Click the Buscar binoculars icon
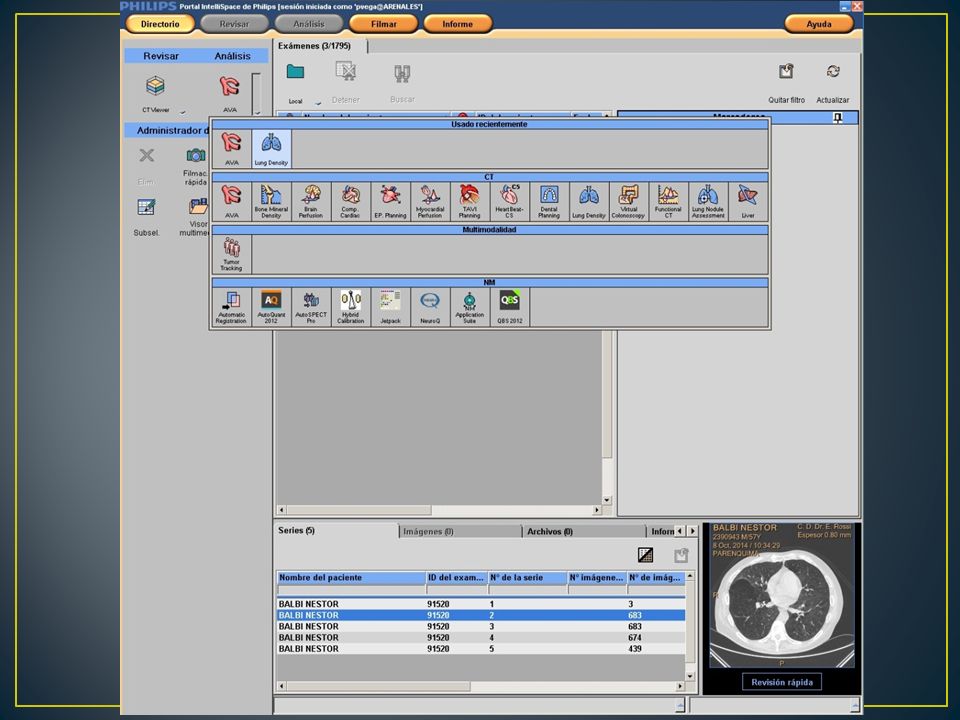The width and height of the screenshot is (960, 720). coord(402,73)
